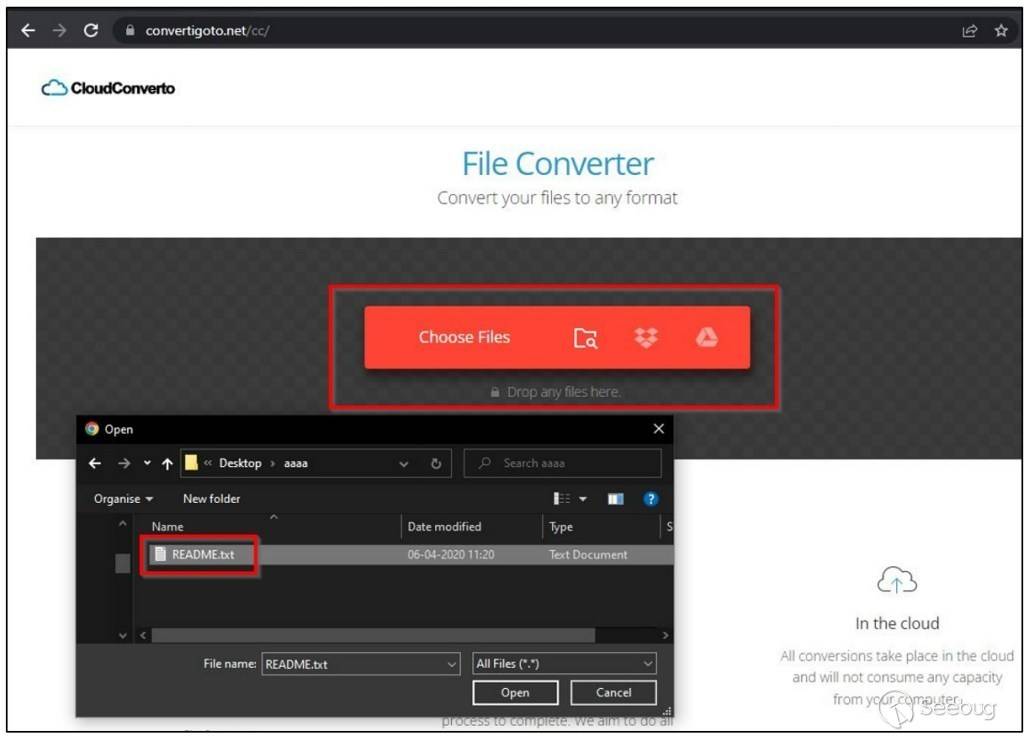
Task: Click the cloud upload icon above In the cloud
Action: [897, 580]
